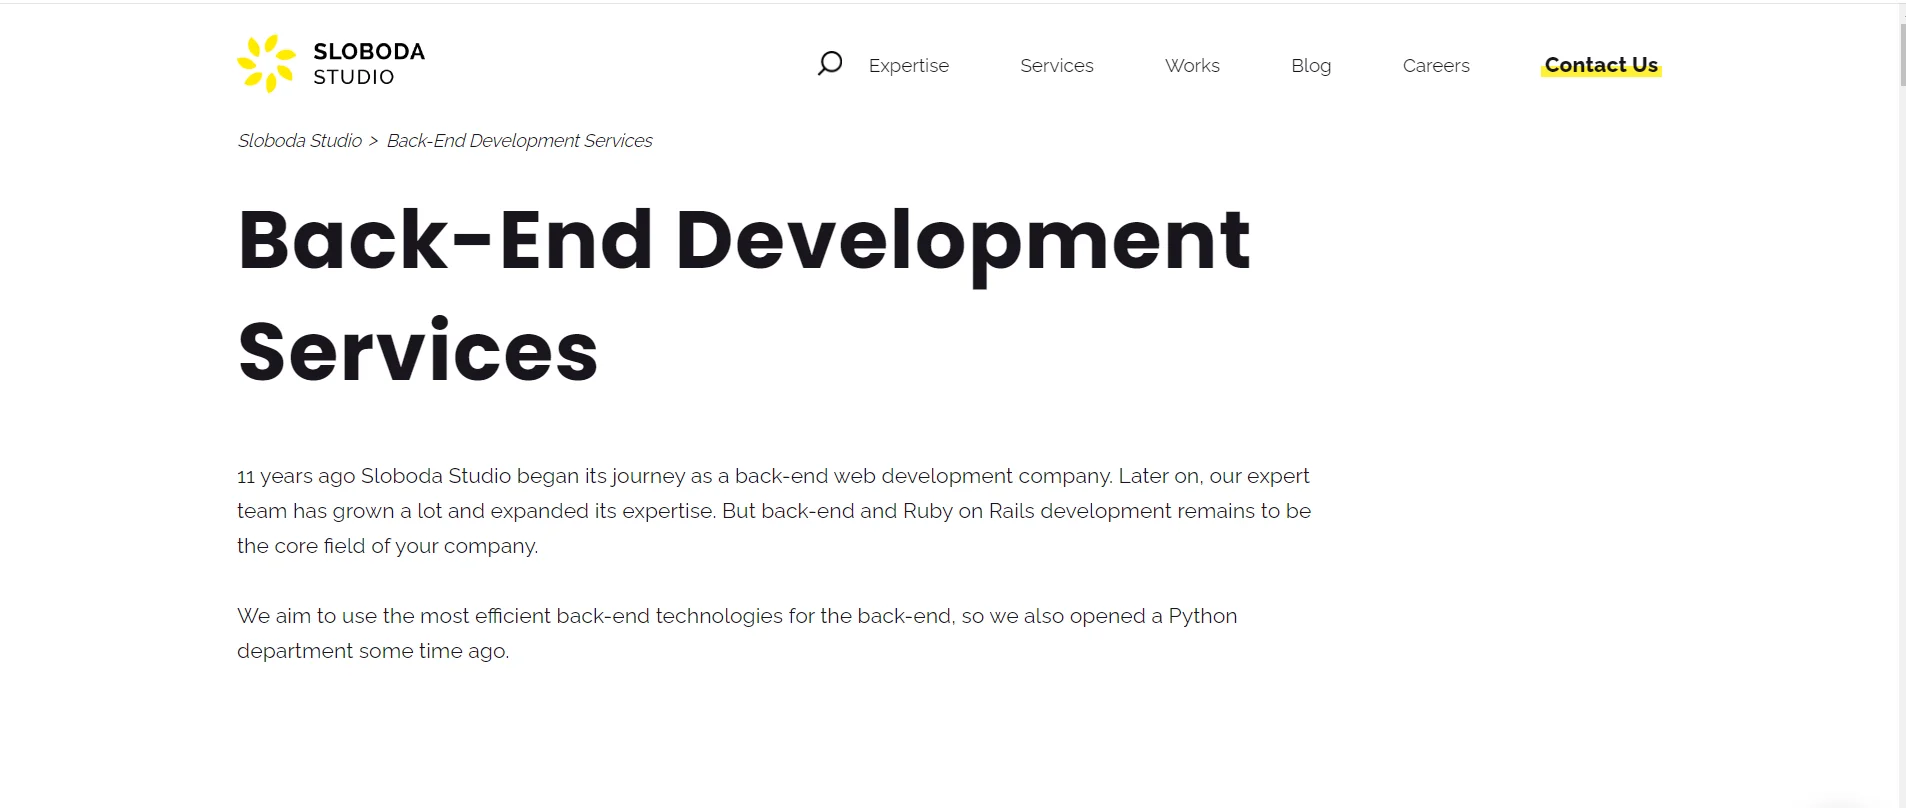The width and height of the screenshot is (1906, 808).
Task: Open the Careers page link
Action: 1436,65
